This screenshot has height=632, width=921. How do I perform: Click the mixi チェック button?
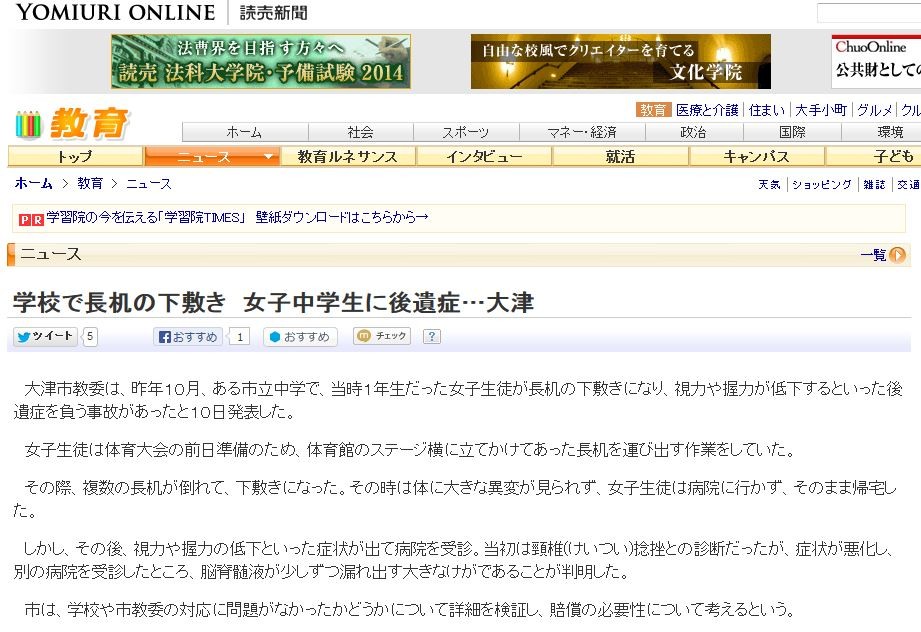tap(382, 336)
